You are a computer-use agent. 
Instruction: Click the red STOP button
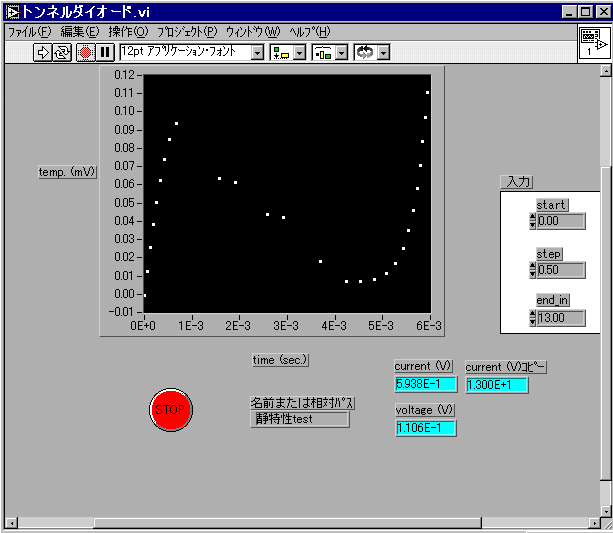point(171,409)
